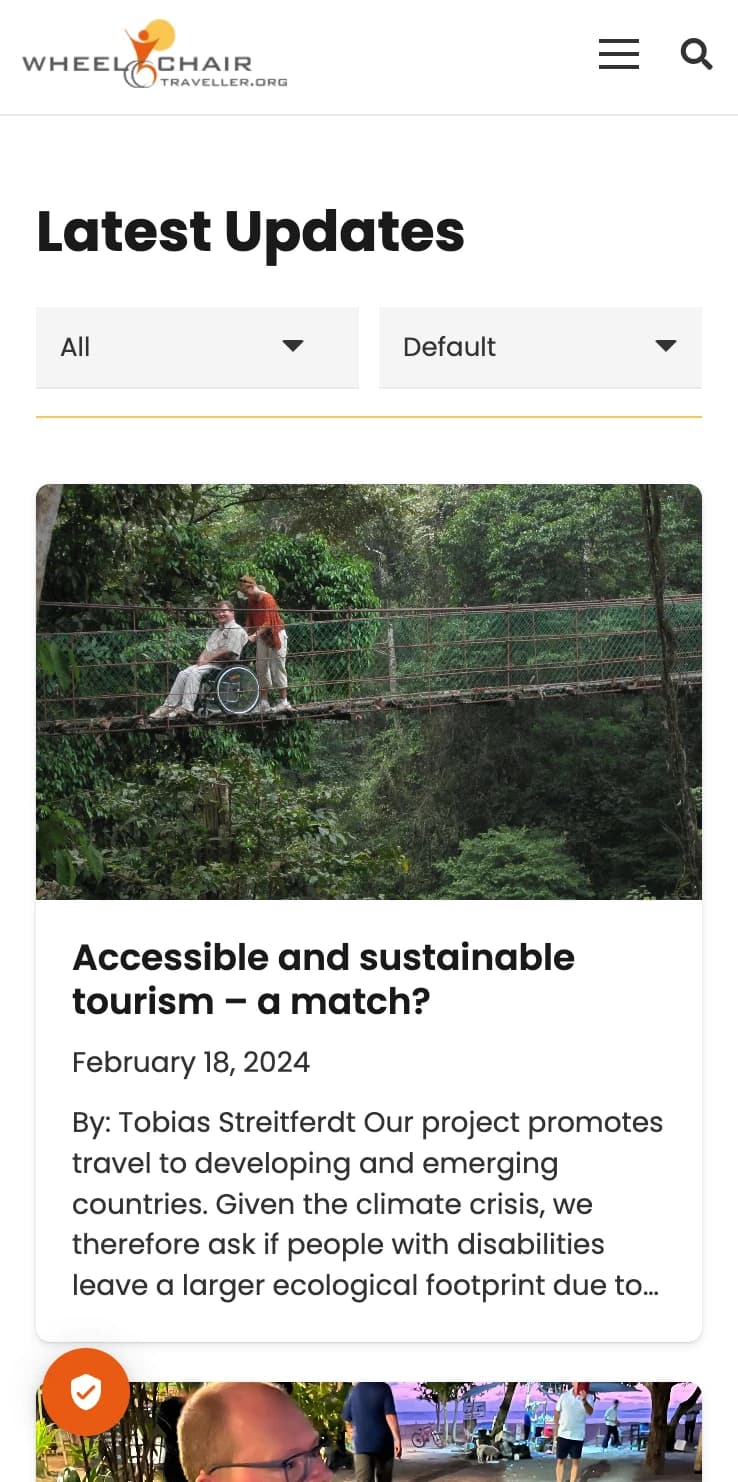Open the "Accessible and sustainable tourism" article title

pos(323,978)
